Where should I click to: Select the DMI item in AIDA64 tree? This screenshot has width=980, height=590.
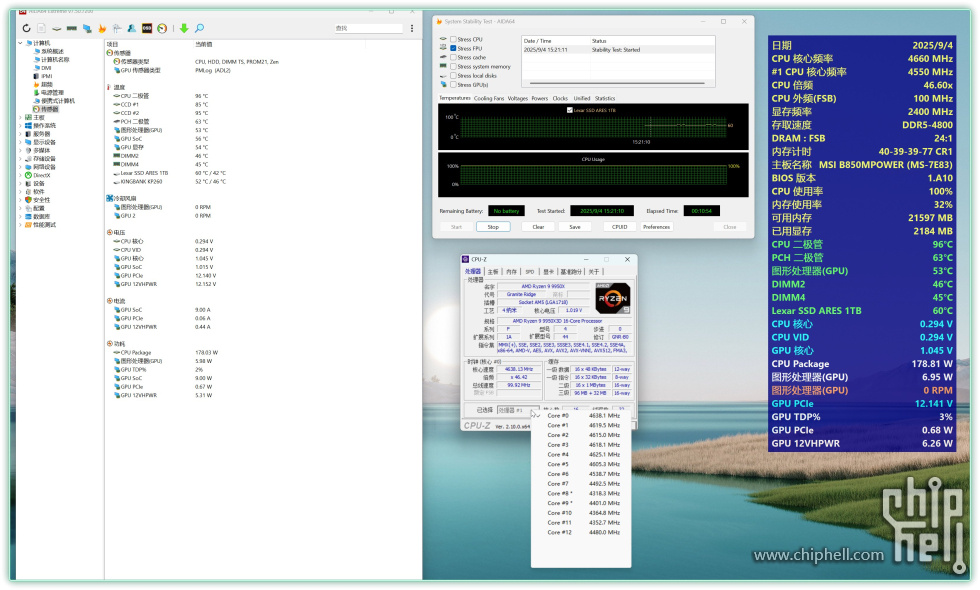click(x=46, y=68)
